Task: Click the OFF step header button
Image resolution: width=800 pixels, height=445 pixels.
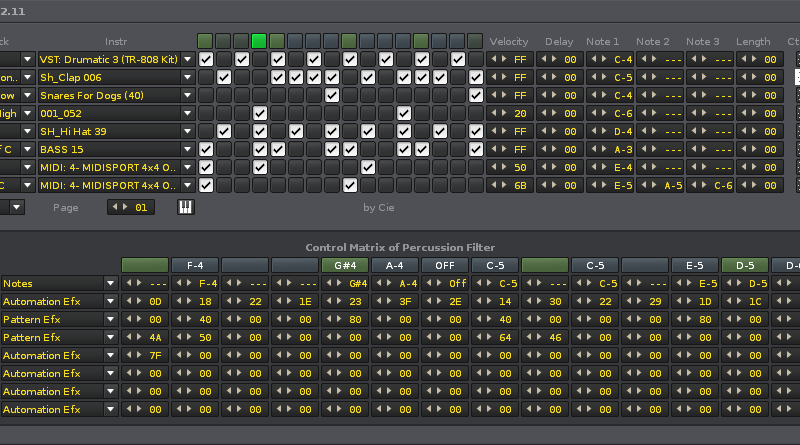Action: click(x=445, y=266)
